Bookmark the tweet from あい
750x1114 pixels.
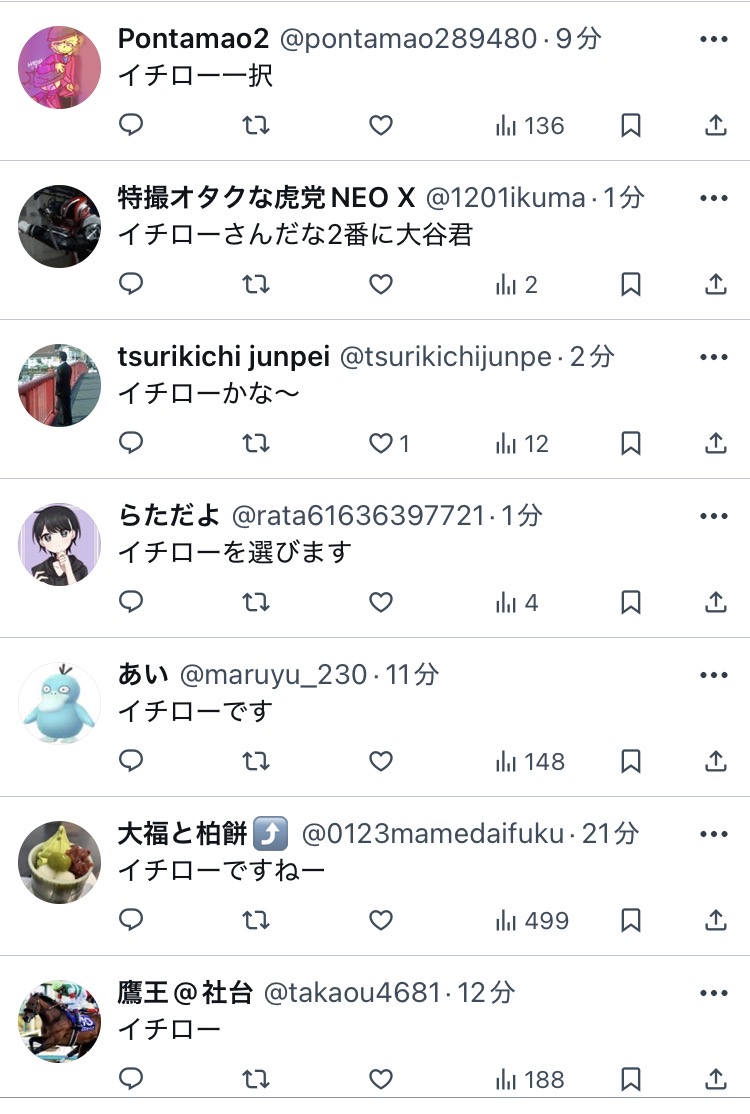pyautogui.click(x=631, y=762)
